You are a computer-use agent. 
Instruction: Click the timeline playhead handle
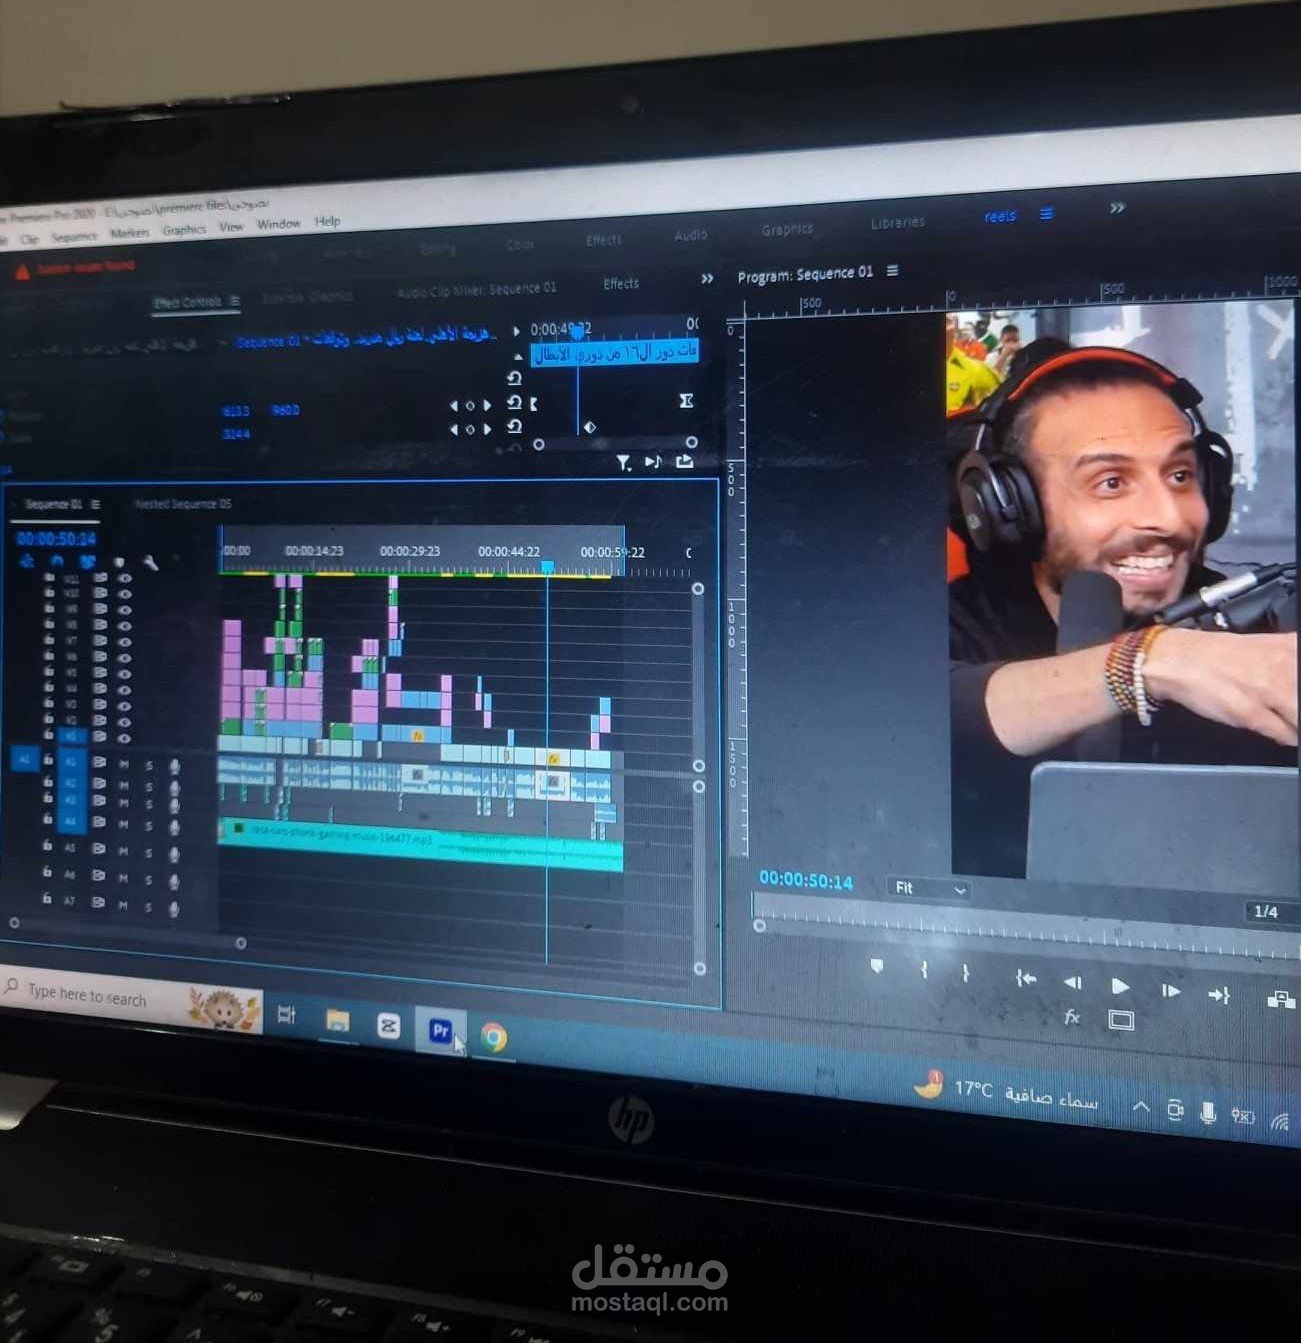(547, 567)
